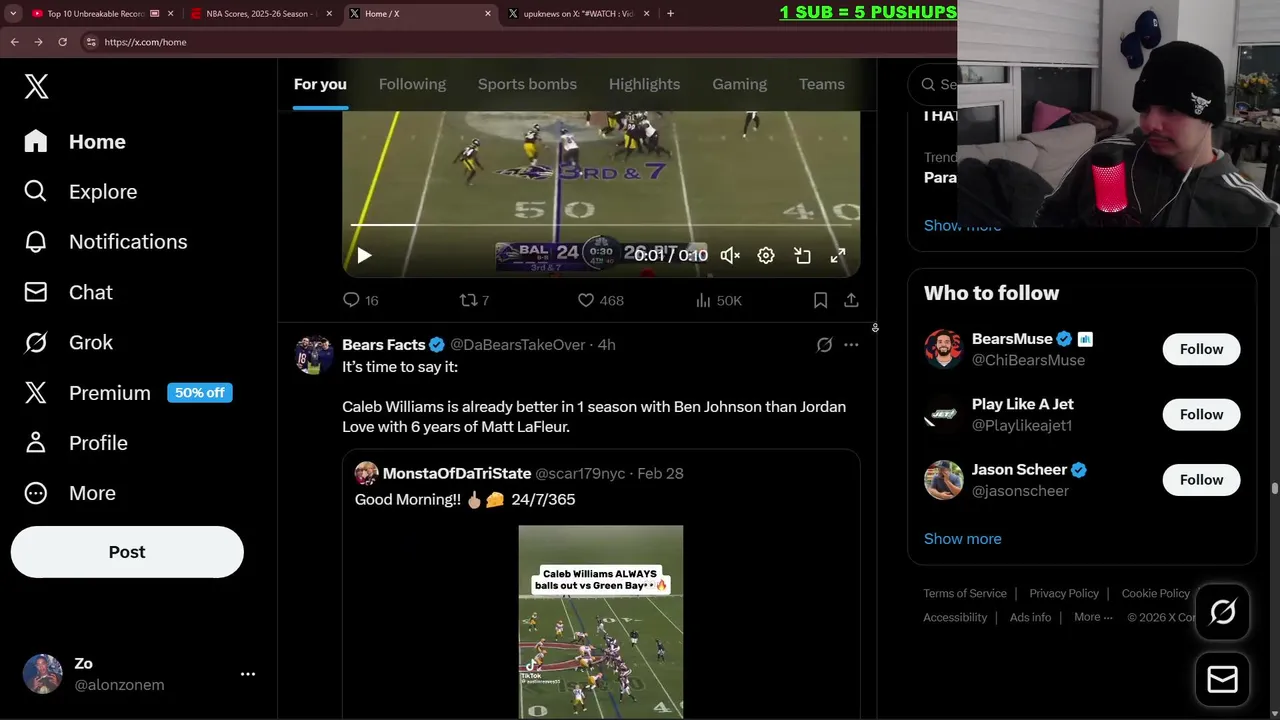Open MonstaOfDaTriState quoted post author
This screenshot has width=1280, height=720.
(x=457, y=473)
